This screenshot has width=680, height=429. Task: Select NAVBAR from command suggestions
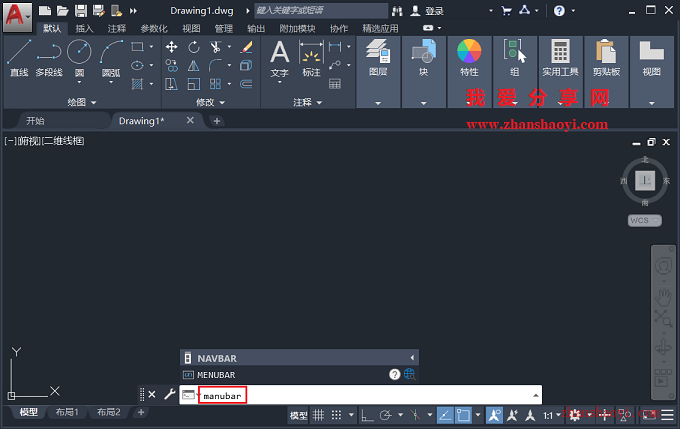pyautogui.click(x=299, y=358)
